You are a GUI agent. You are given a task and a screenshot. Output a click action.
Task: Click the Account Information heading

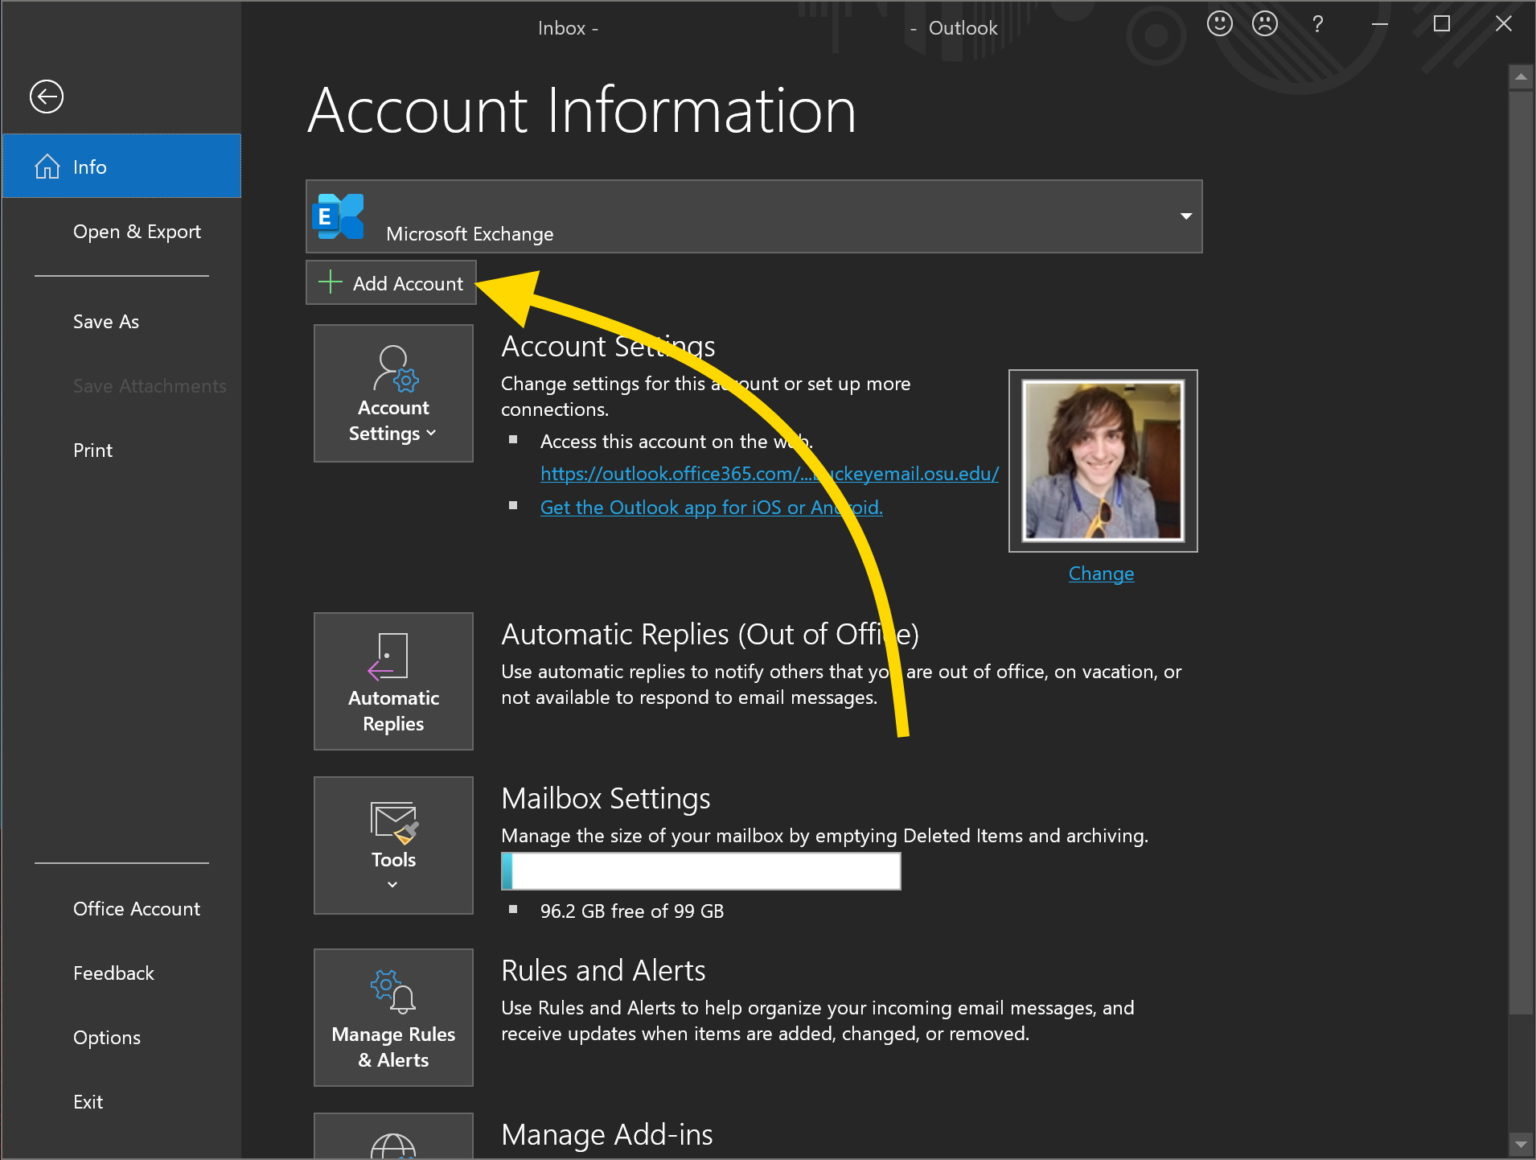582,110
